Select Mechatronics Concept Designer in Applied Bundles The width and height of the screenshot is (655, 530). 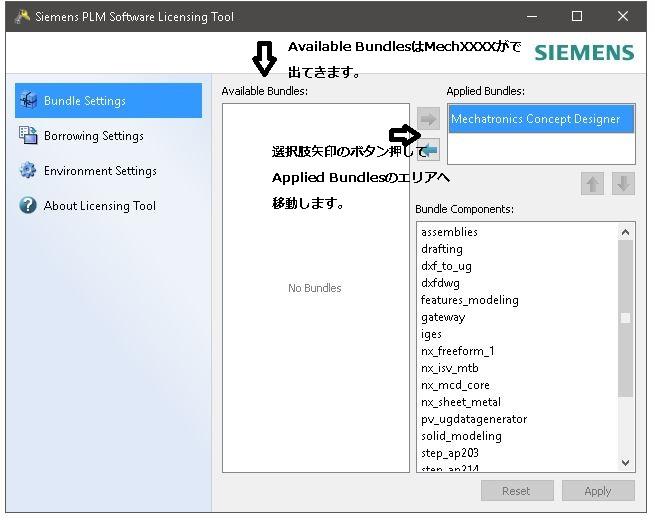[x=541, y=119]
